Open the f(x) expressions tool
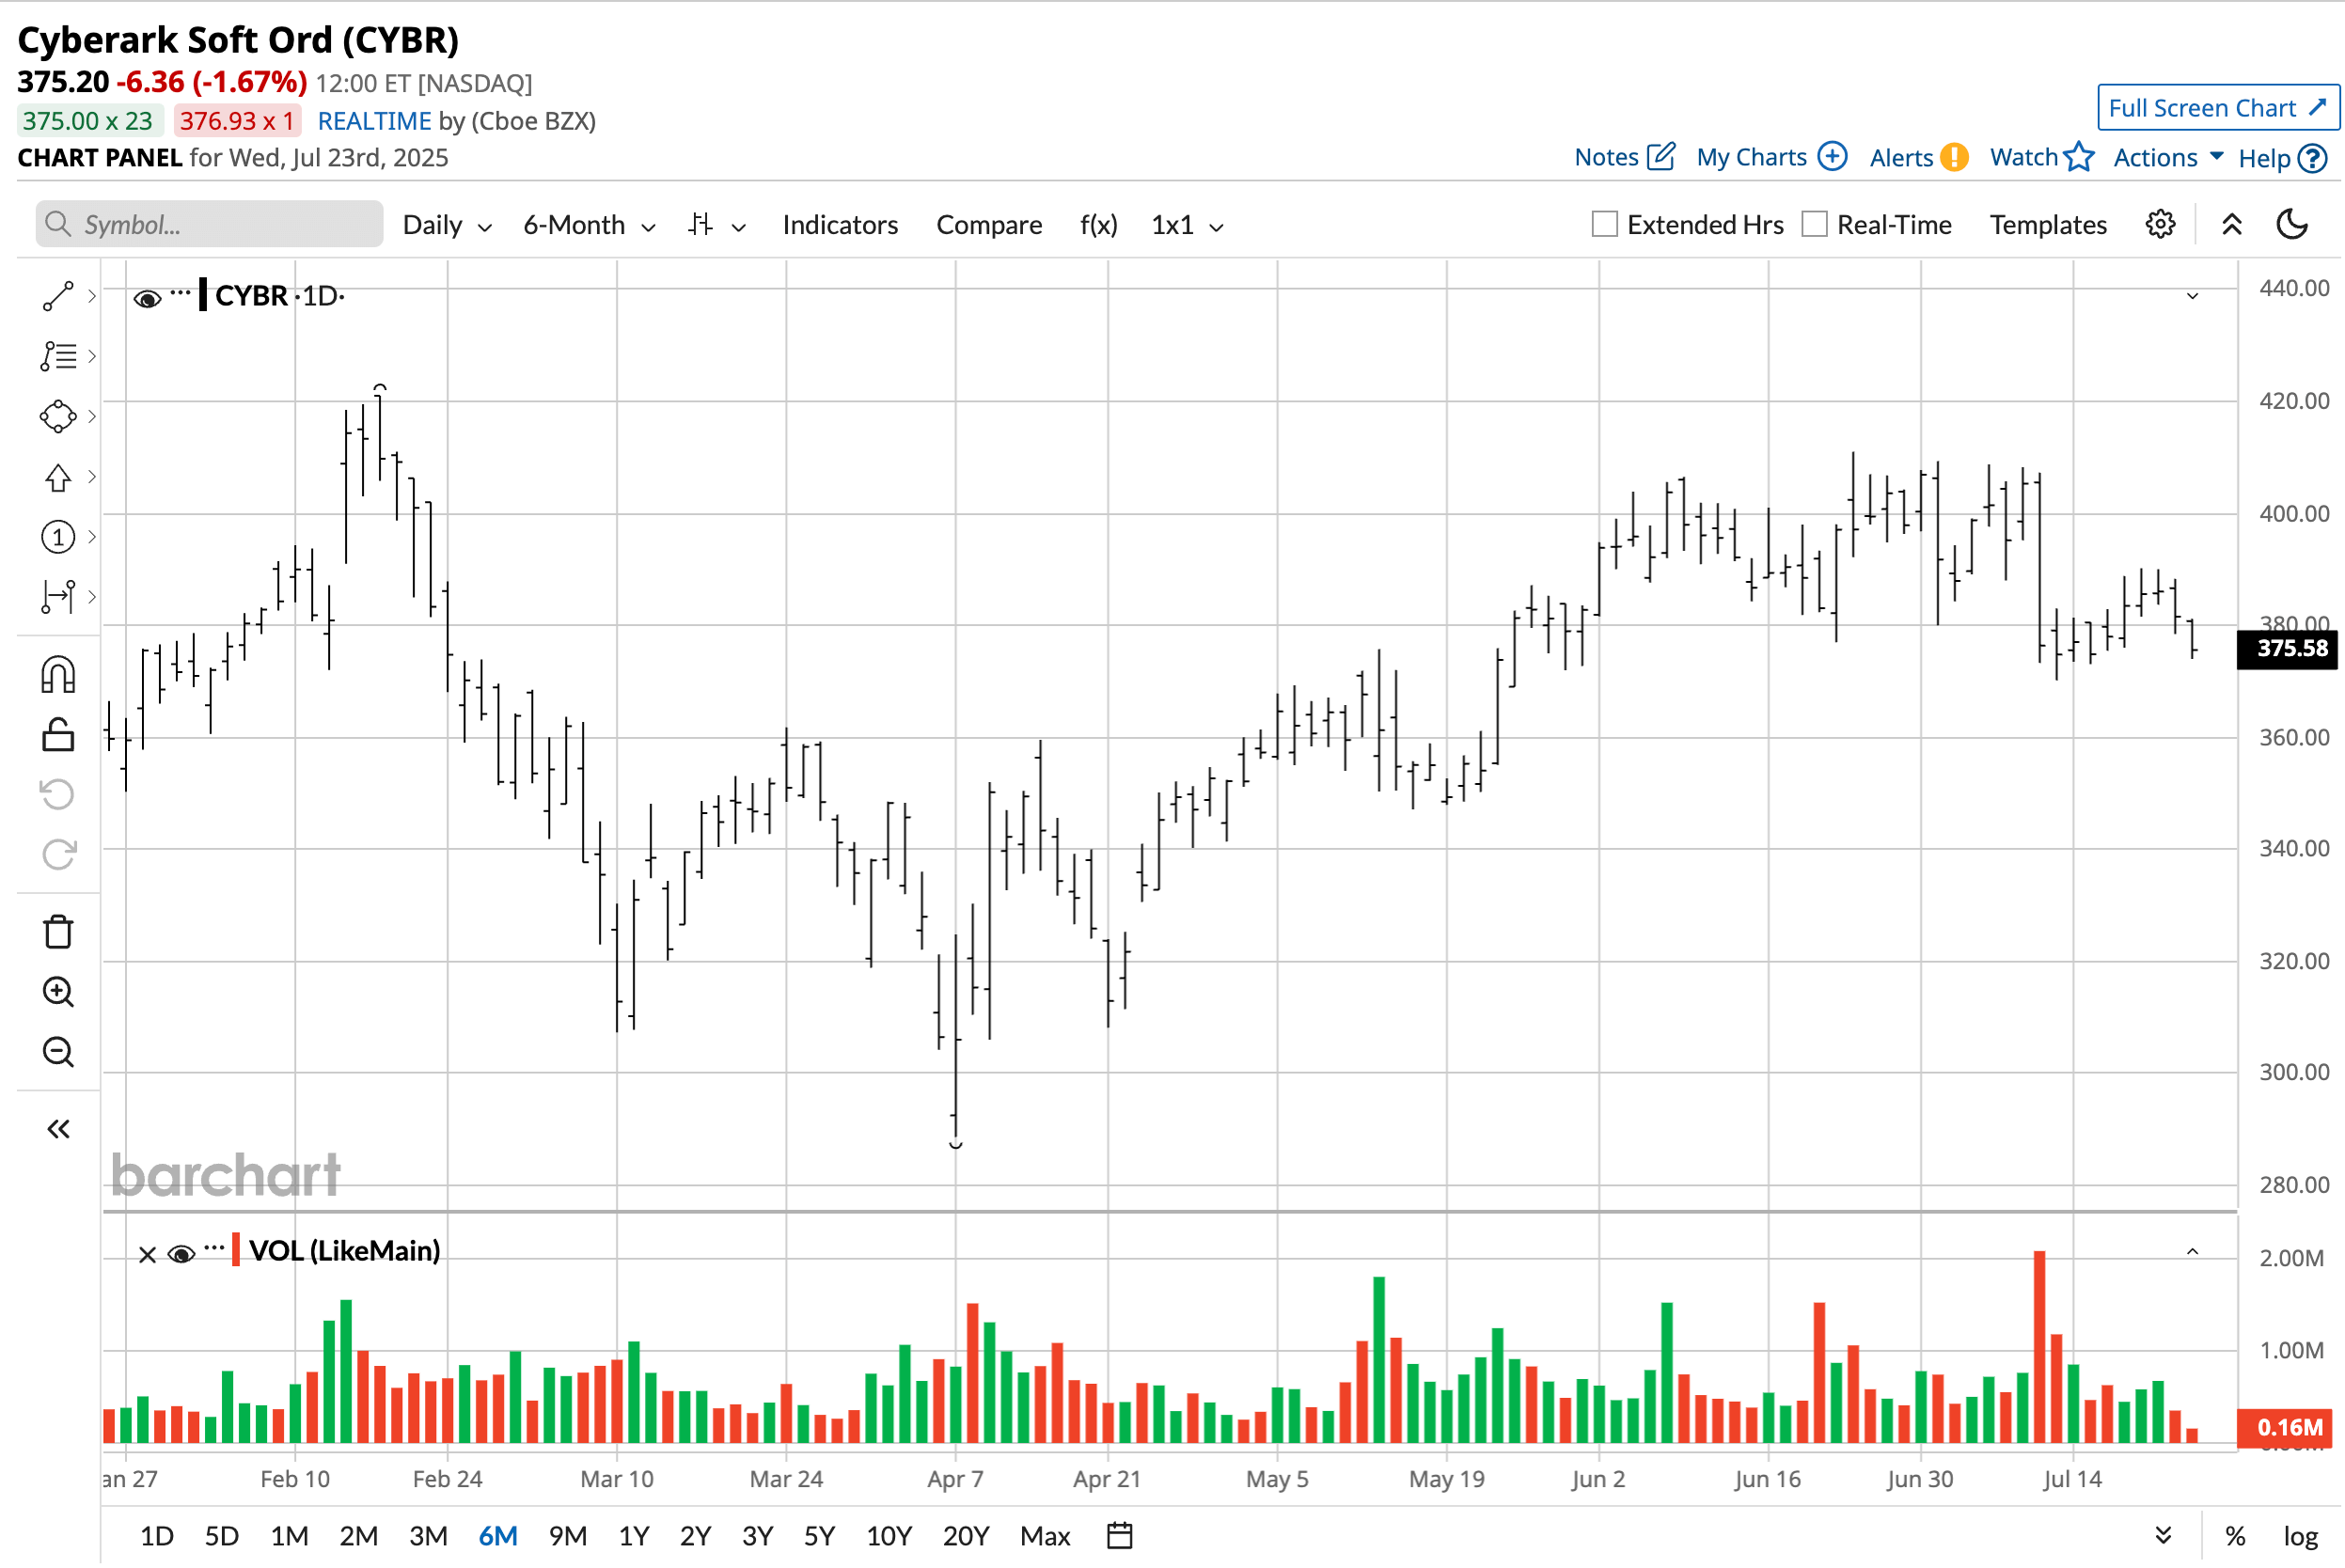Viewport: 2345px width, 1568px height. tap(1098, 225)
